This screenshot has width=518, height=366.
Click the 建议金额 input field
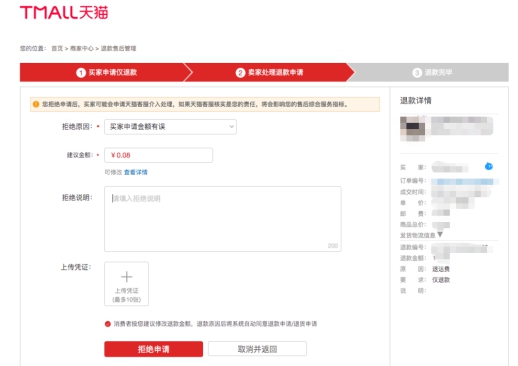[158, 155]
